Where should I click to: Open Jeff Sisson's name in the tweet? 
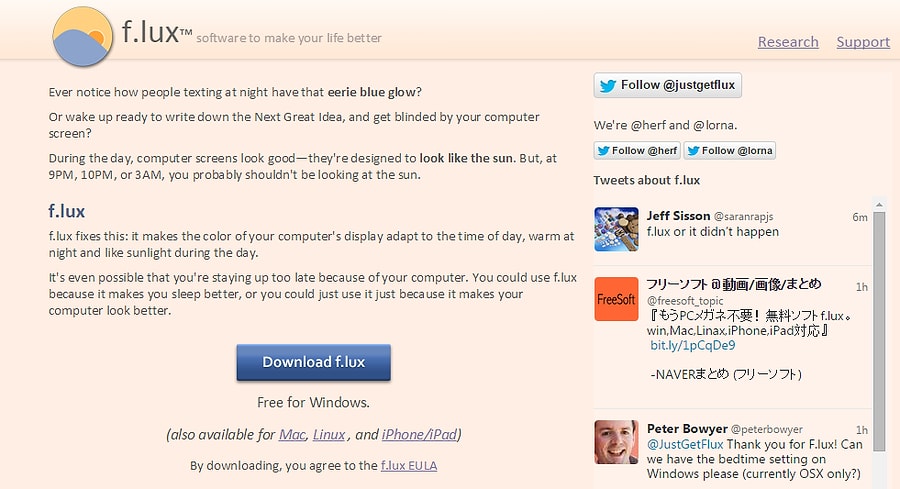678,216
